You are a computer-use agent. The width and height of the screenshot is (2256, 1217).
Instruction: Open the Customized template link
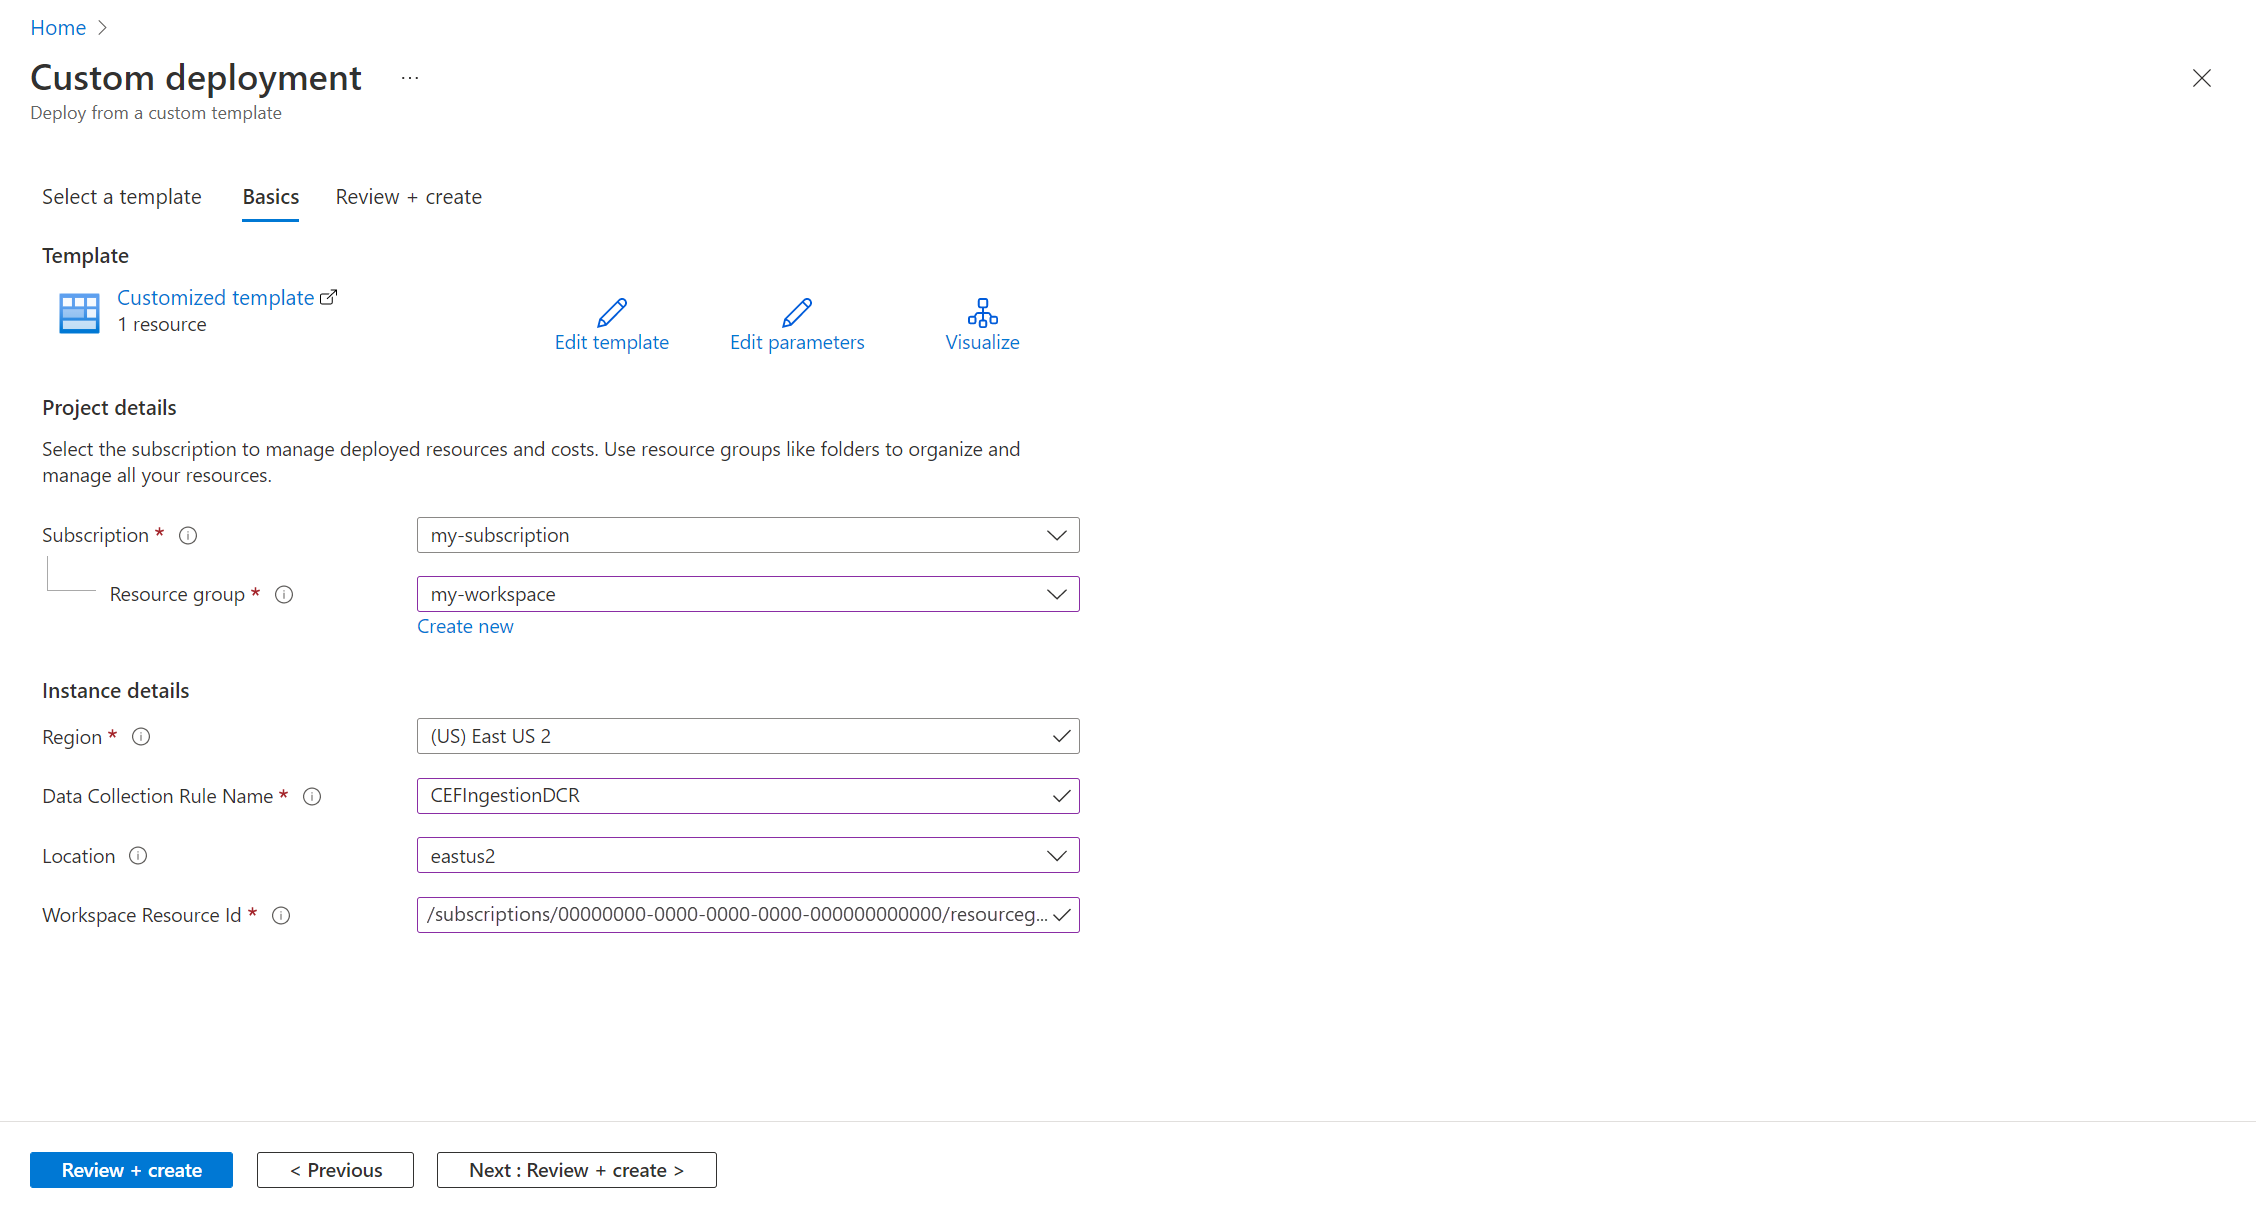(x=215, y=298)
